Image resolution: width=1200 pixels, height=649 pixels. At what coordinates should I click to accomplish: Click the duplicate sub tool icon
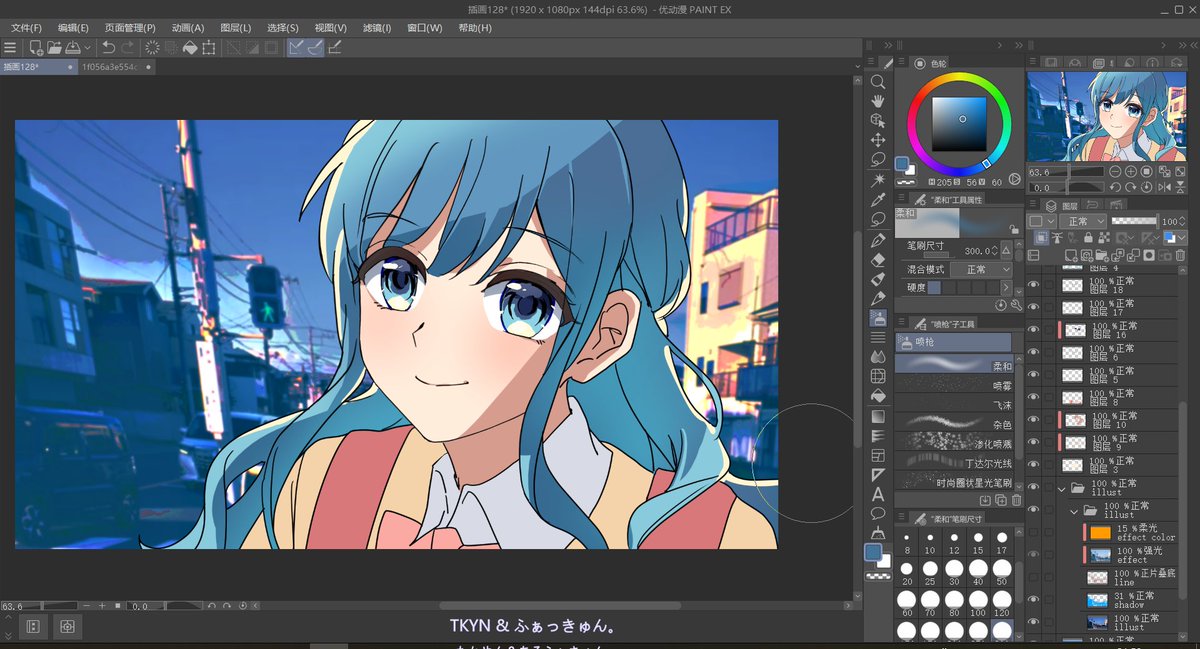point(1001,500)
